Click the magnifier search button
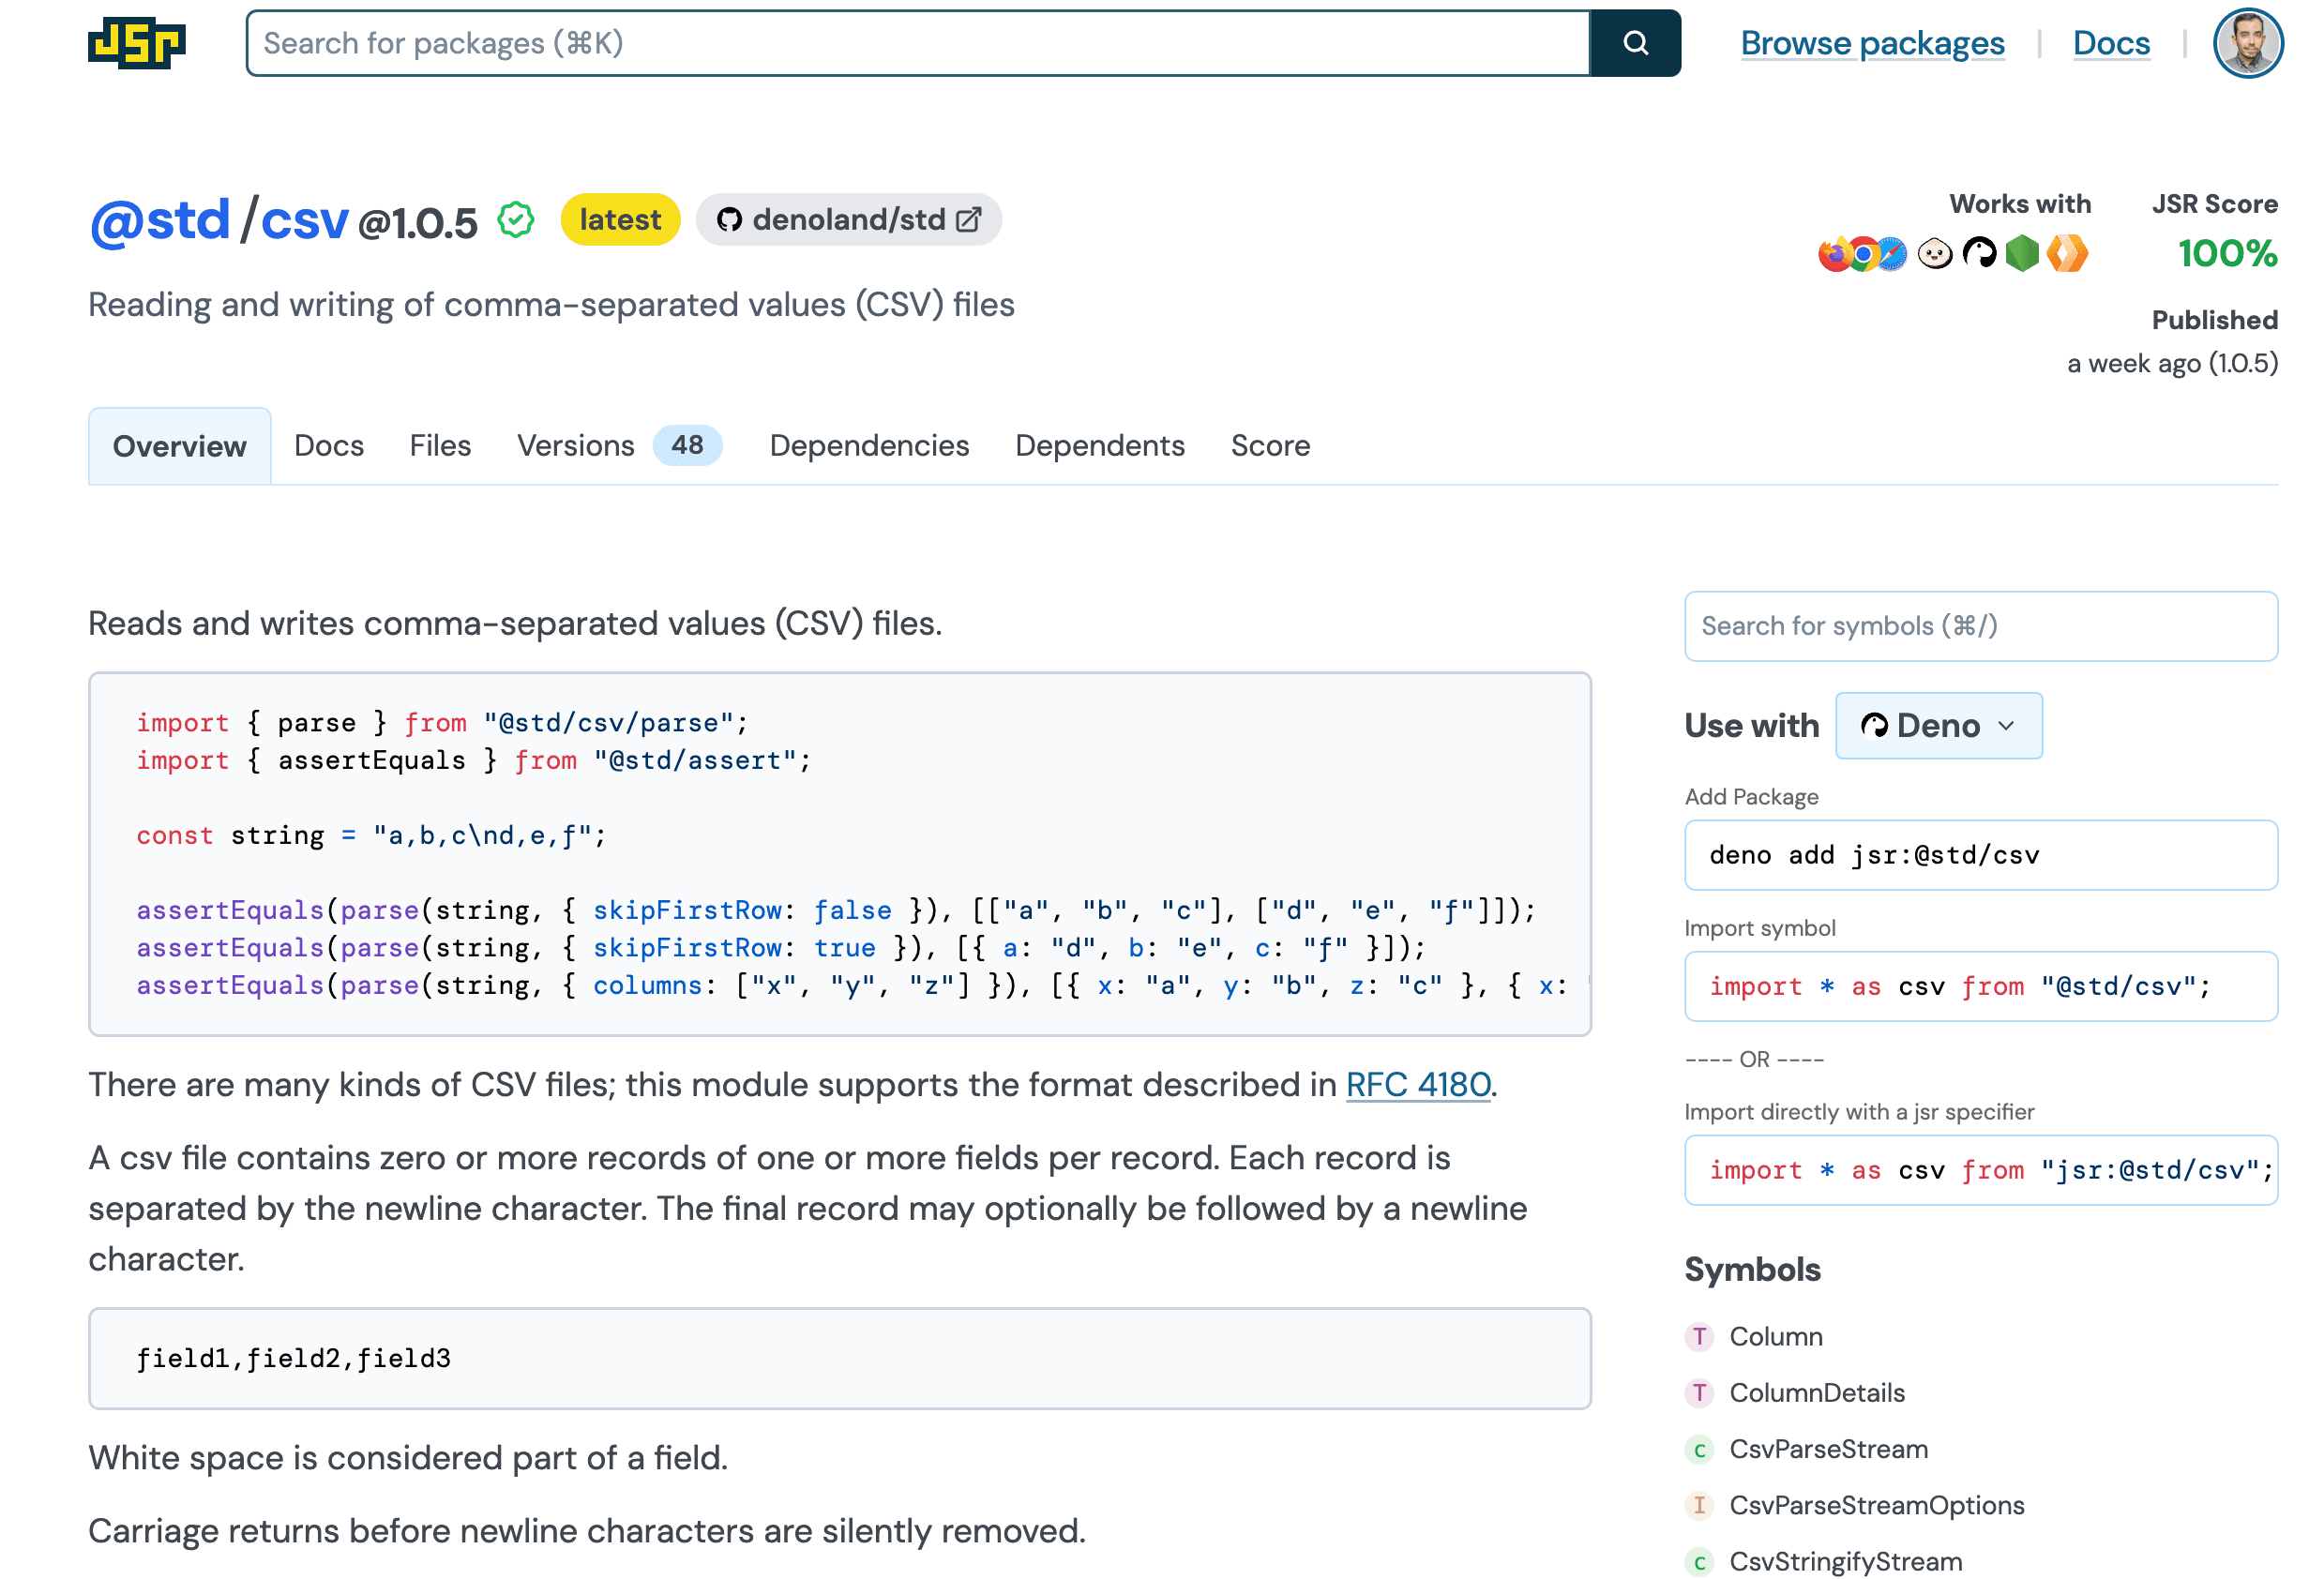Viewport: 2324px width, 1579px height. pyautogui.click(x=1635, y=43)
